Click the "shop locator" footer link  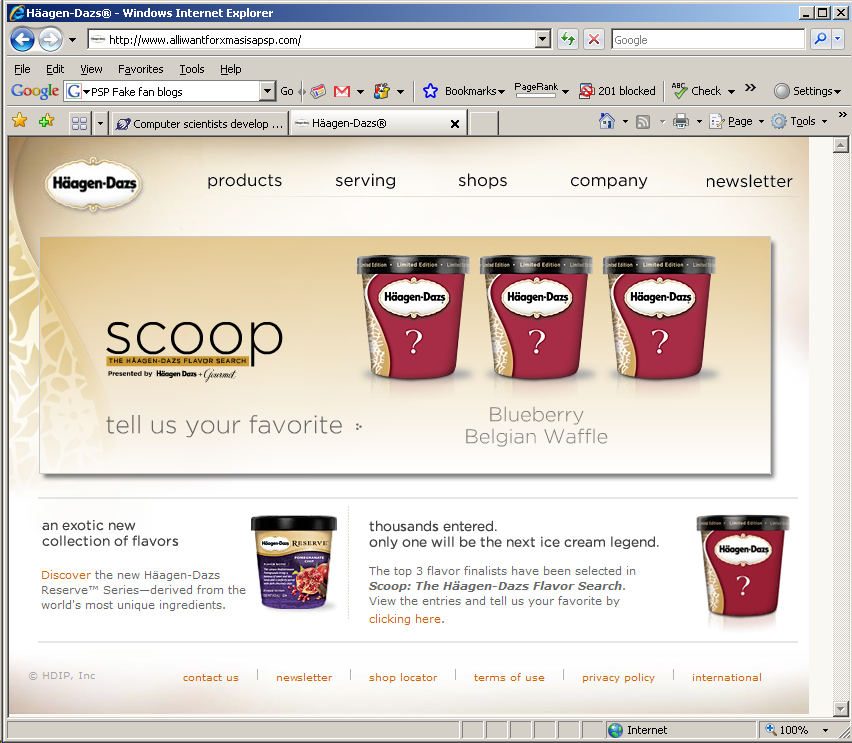(402, 677)
